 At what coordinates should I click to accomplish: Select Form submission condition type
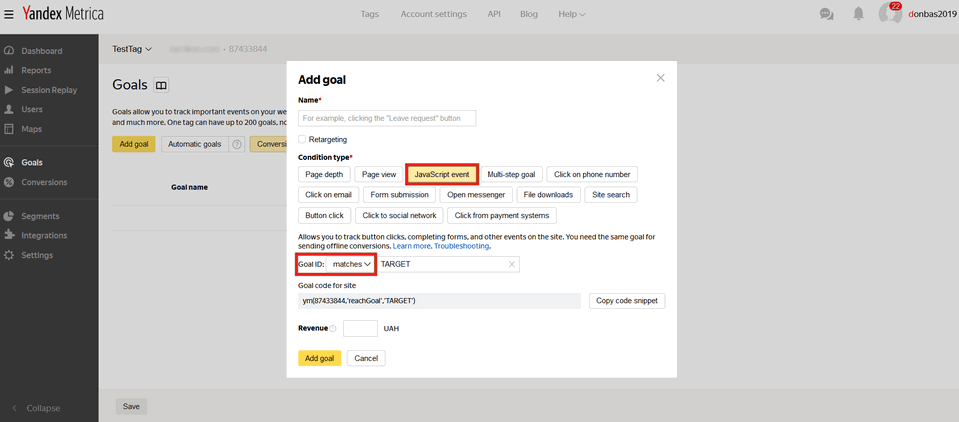point(400,195)
